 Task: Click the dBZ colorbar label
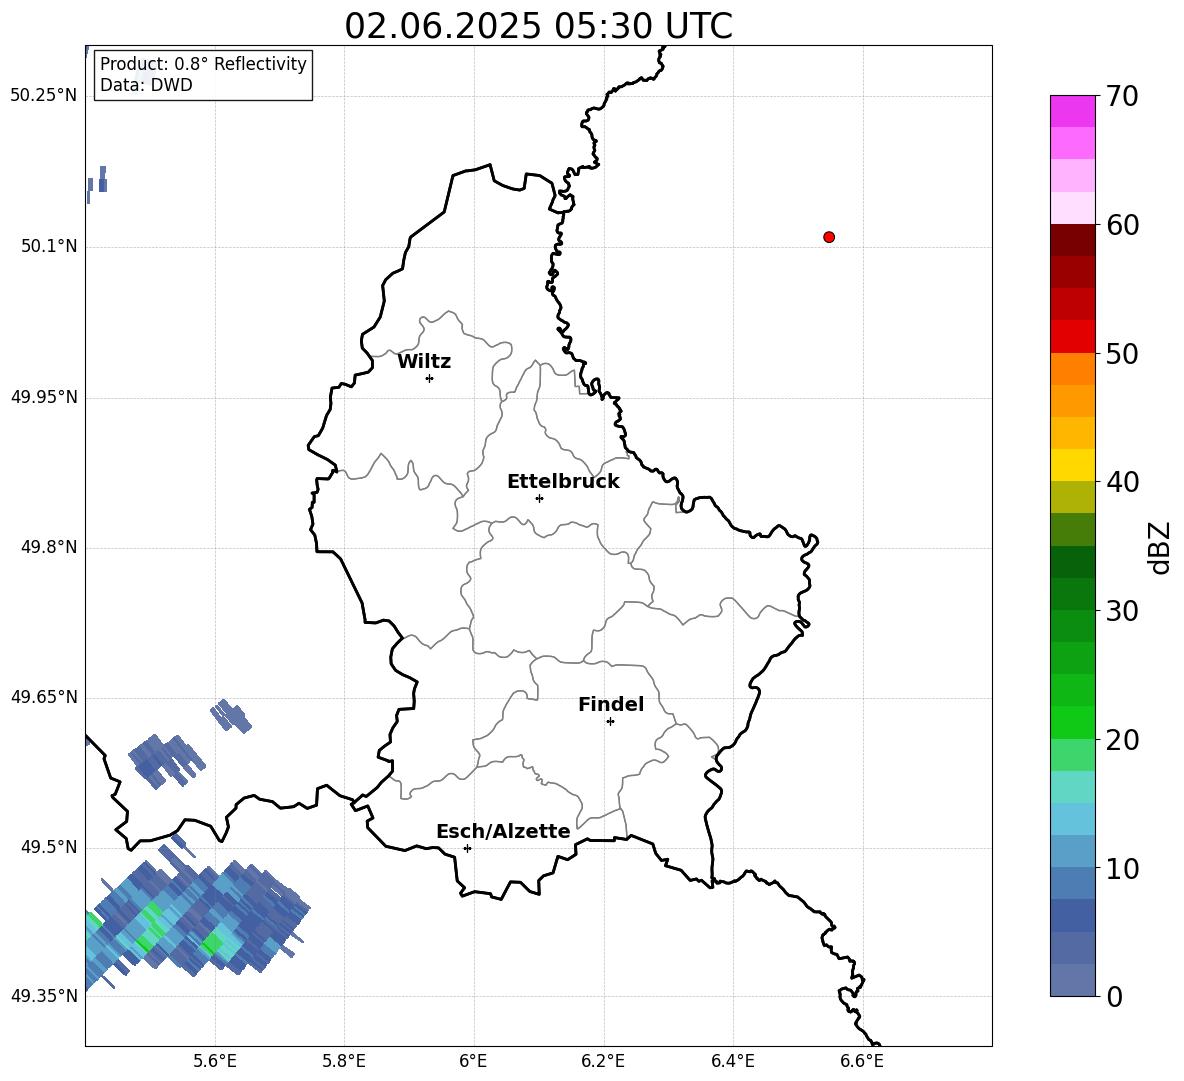click(1160, 547)
